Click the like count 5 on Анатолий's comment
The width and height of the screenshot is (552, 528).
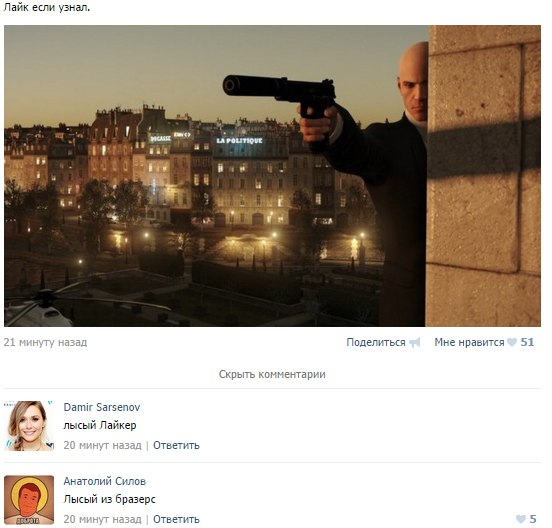[x=533, y=519]
